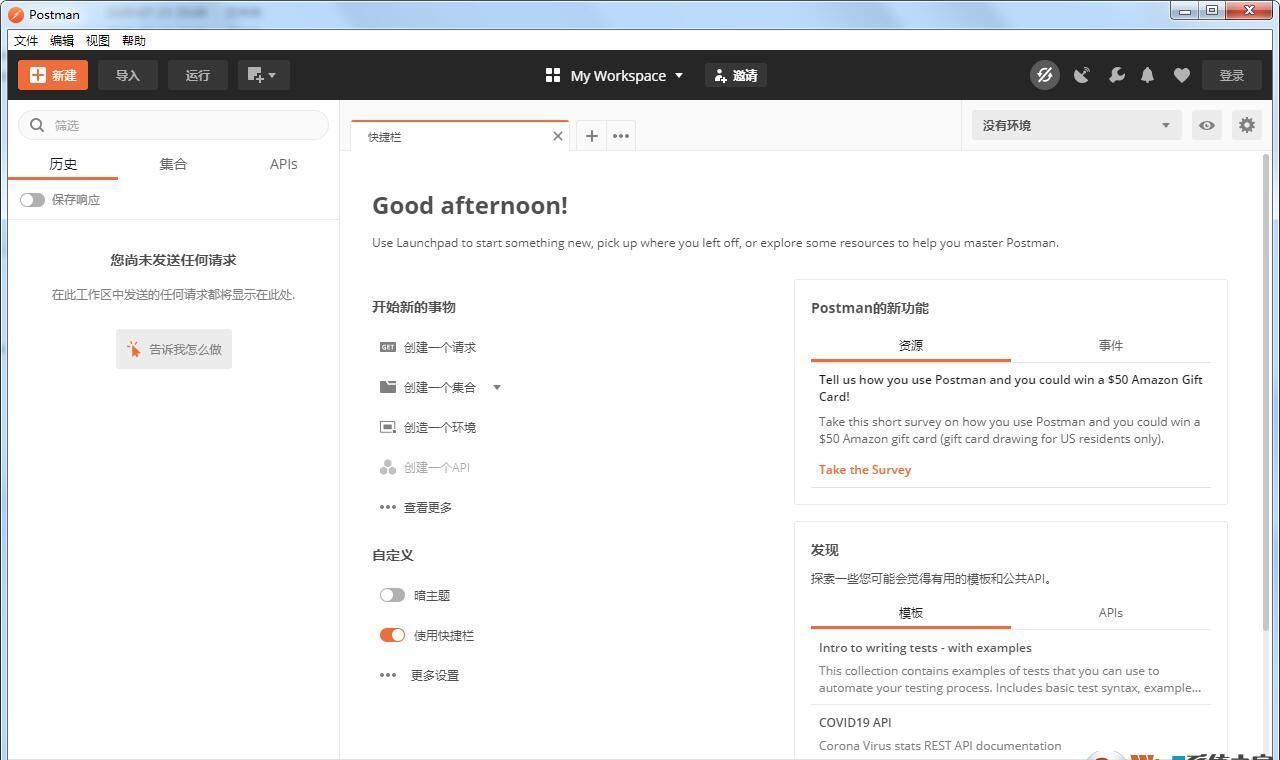The image size is (1280, 760).
Task: Open the 文件 (File) menu
Action: pyautogui.click(x=26, y=40)
